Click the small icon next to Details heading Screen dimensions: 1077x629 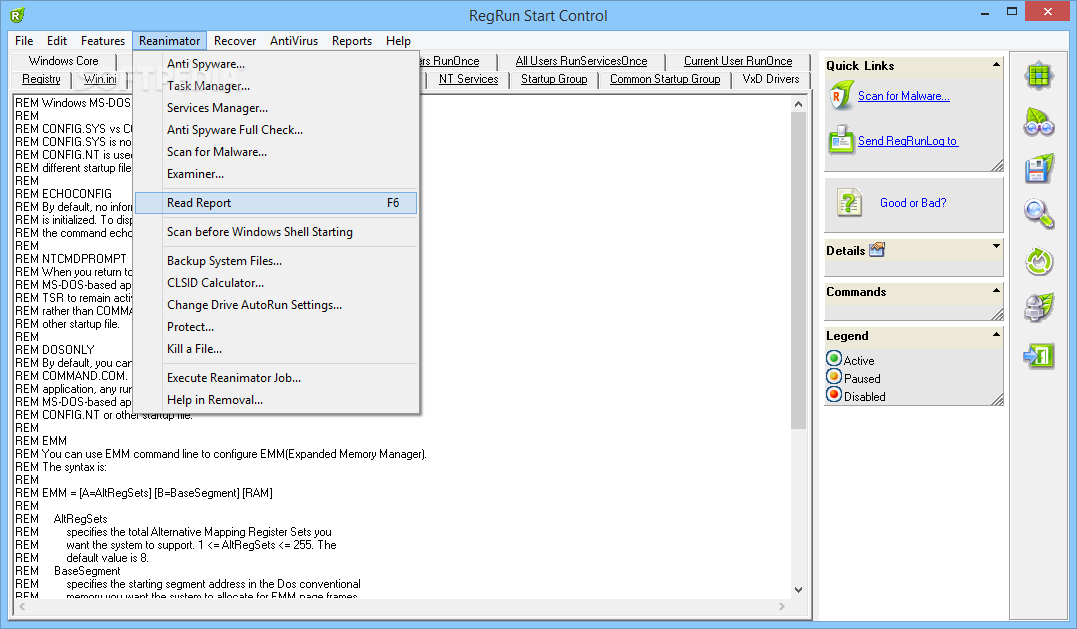tap(877, 250)
